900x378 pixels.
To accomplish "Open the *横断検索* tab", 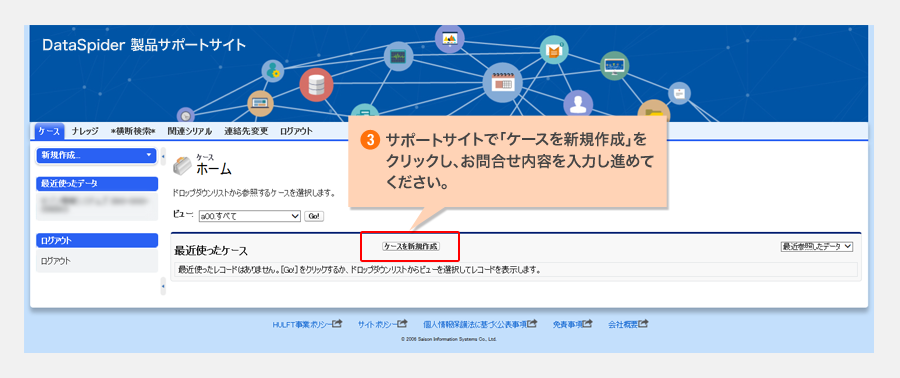I will (133, 131).
